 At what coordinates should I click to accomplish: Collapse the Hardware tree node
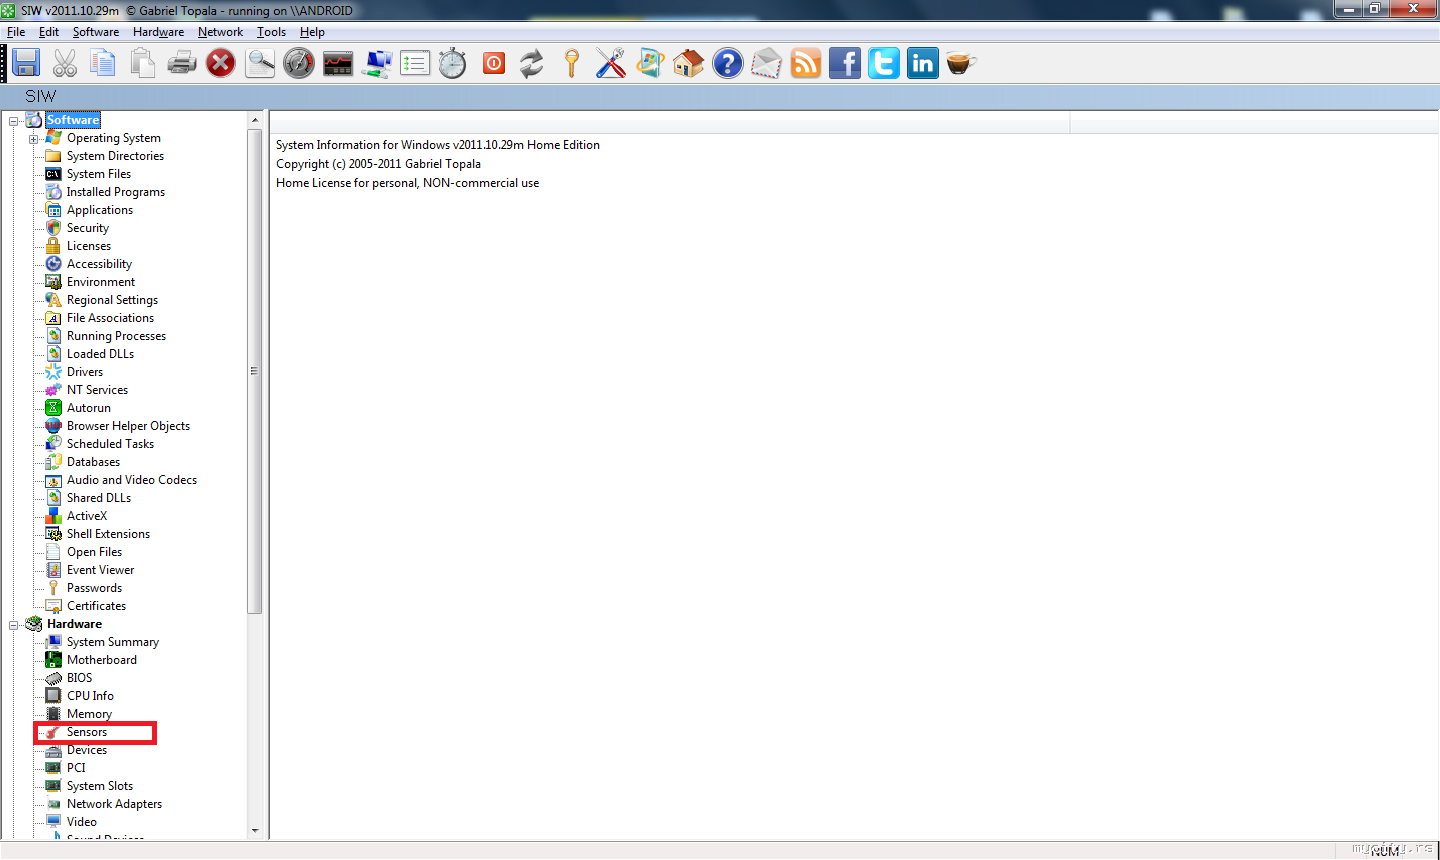[15, 625]
